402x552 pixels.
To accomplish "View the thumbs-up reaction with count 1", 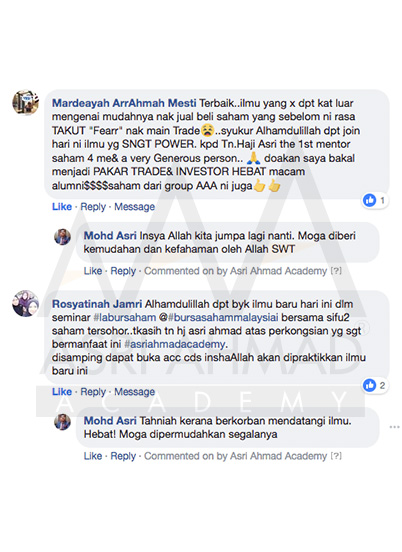I will click(375, 201).
